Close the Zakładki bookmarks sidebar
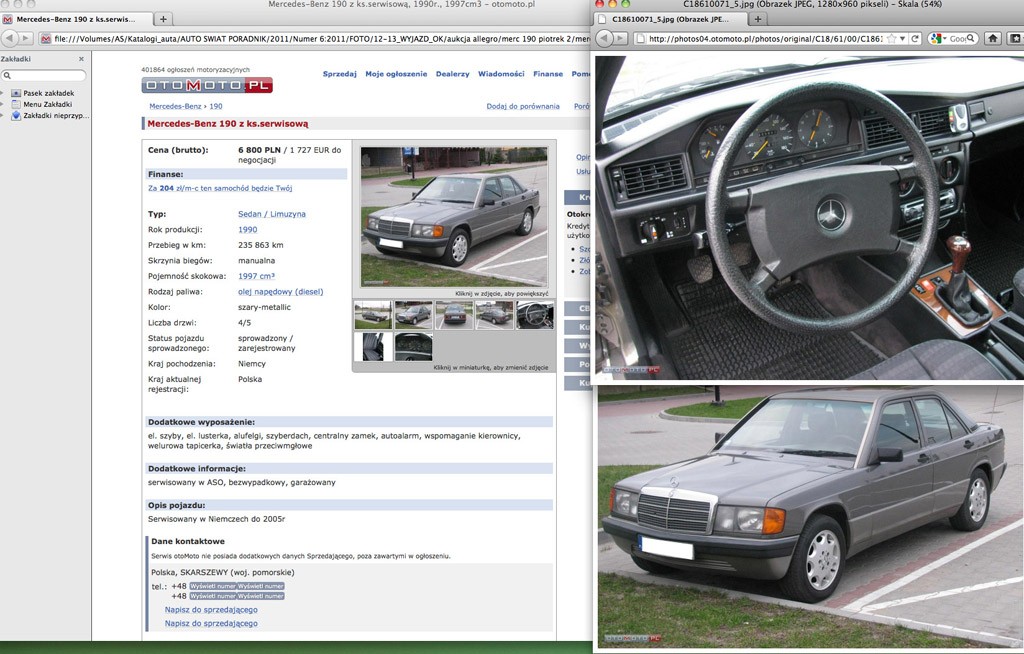The image size is (1024, 654). click(x=82, y=59)
